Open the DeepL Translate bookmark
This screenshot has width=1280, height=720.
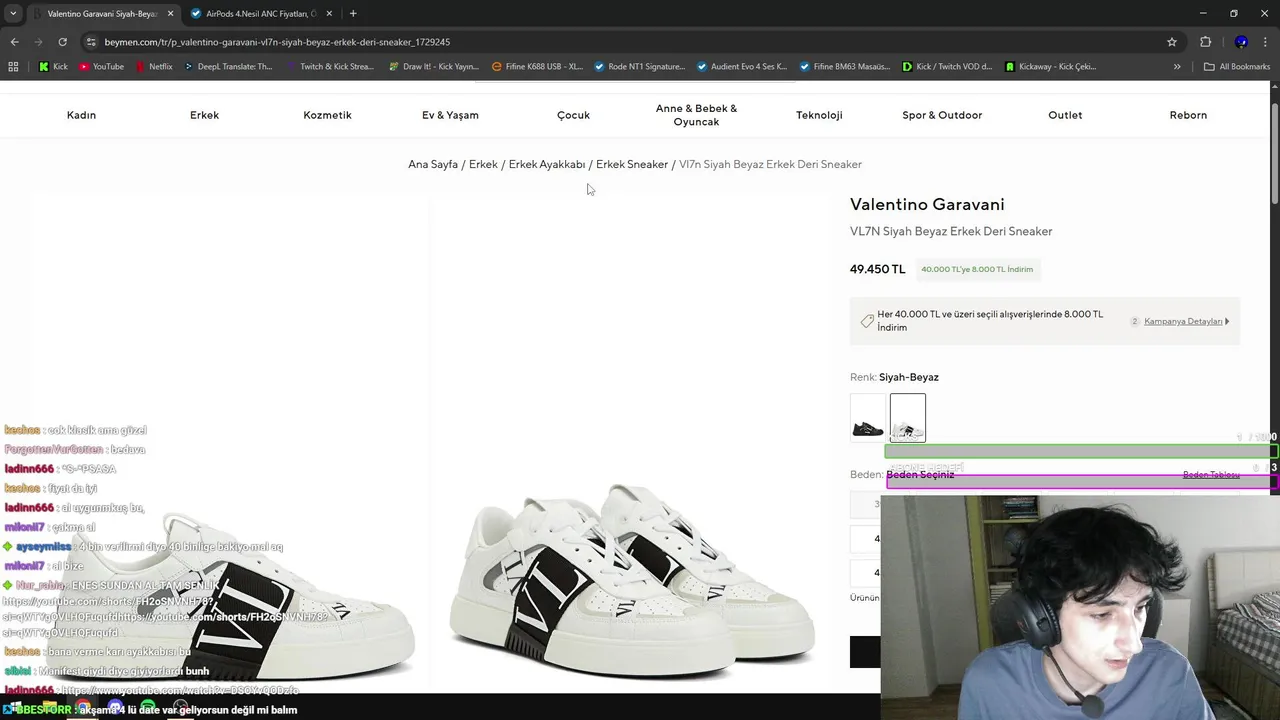coord(227,67)
